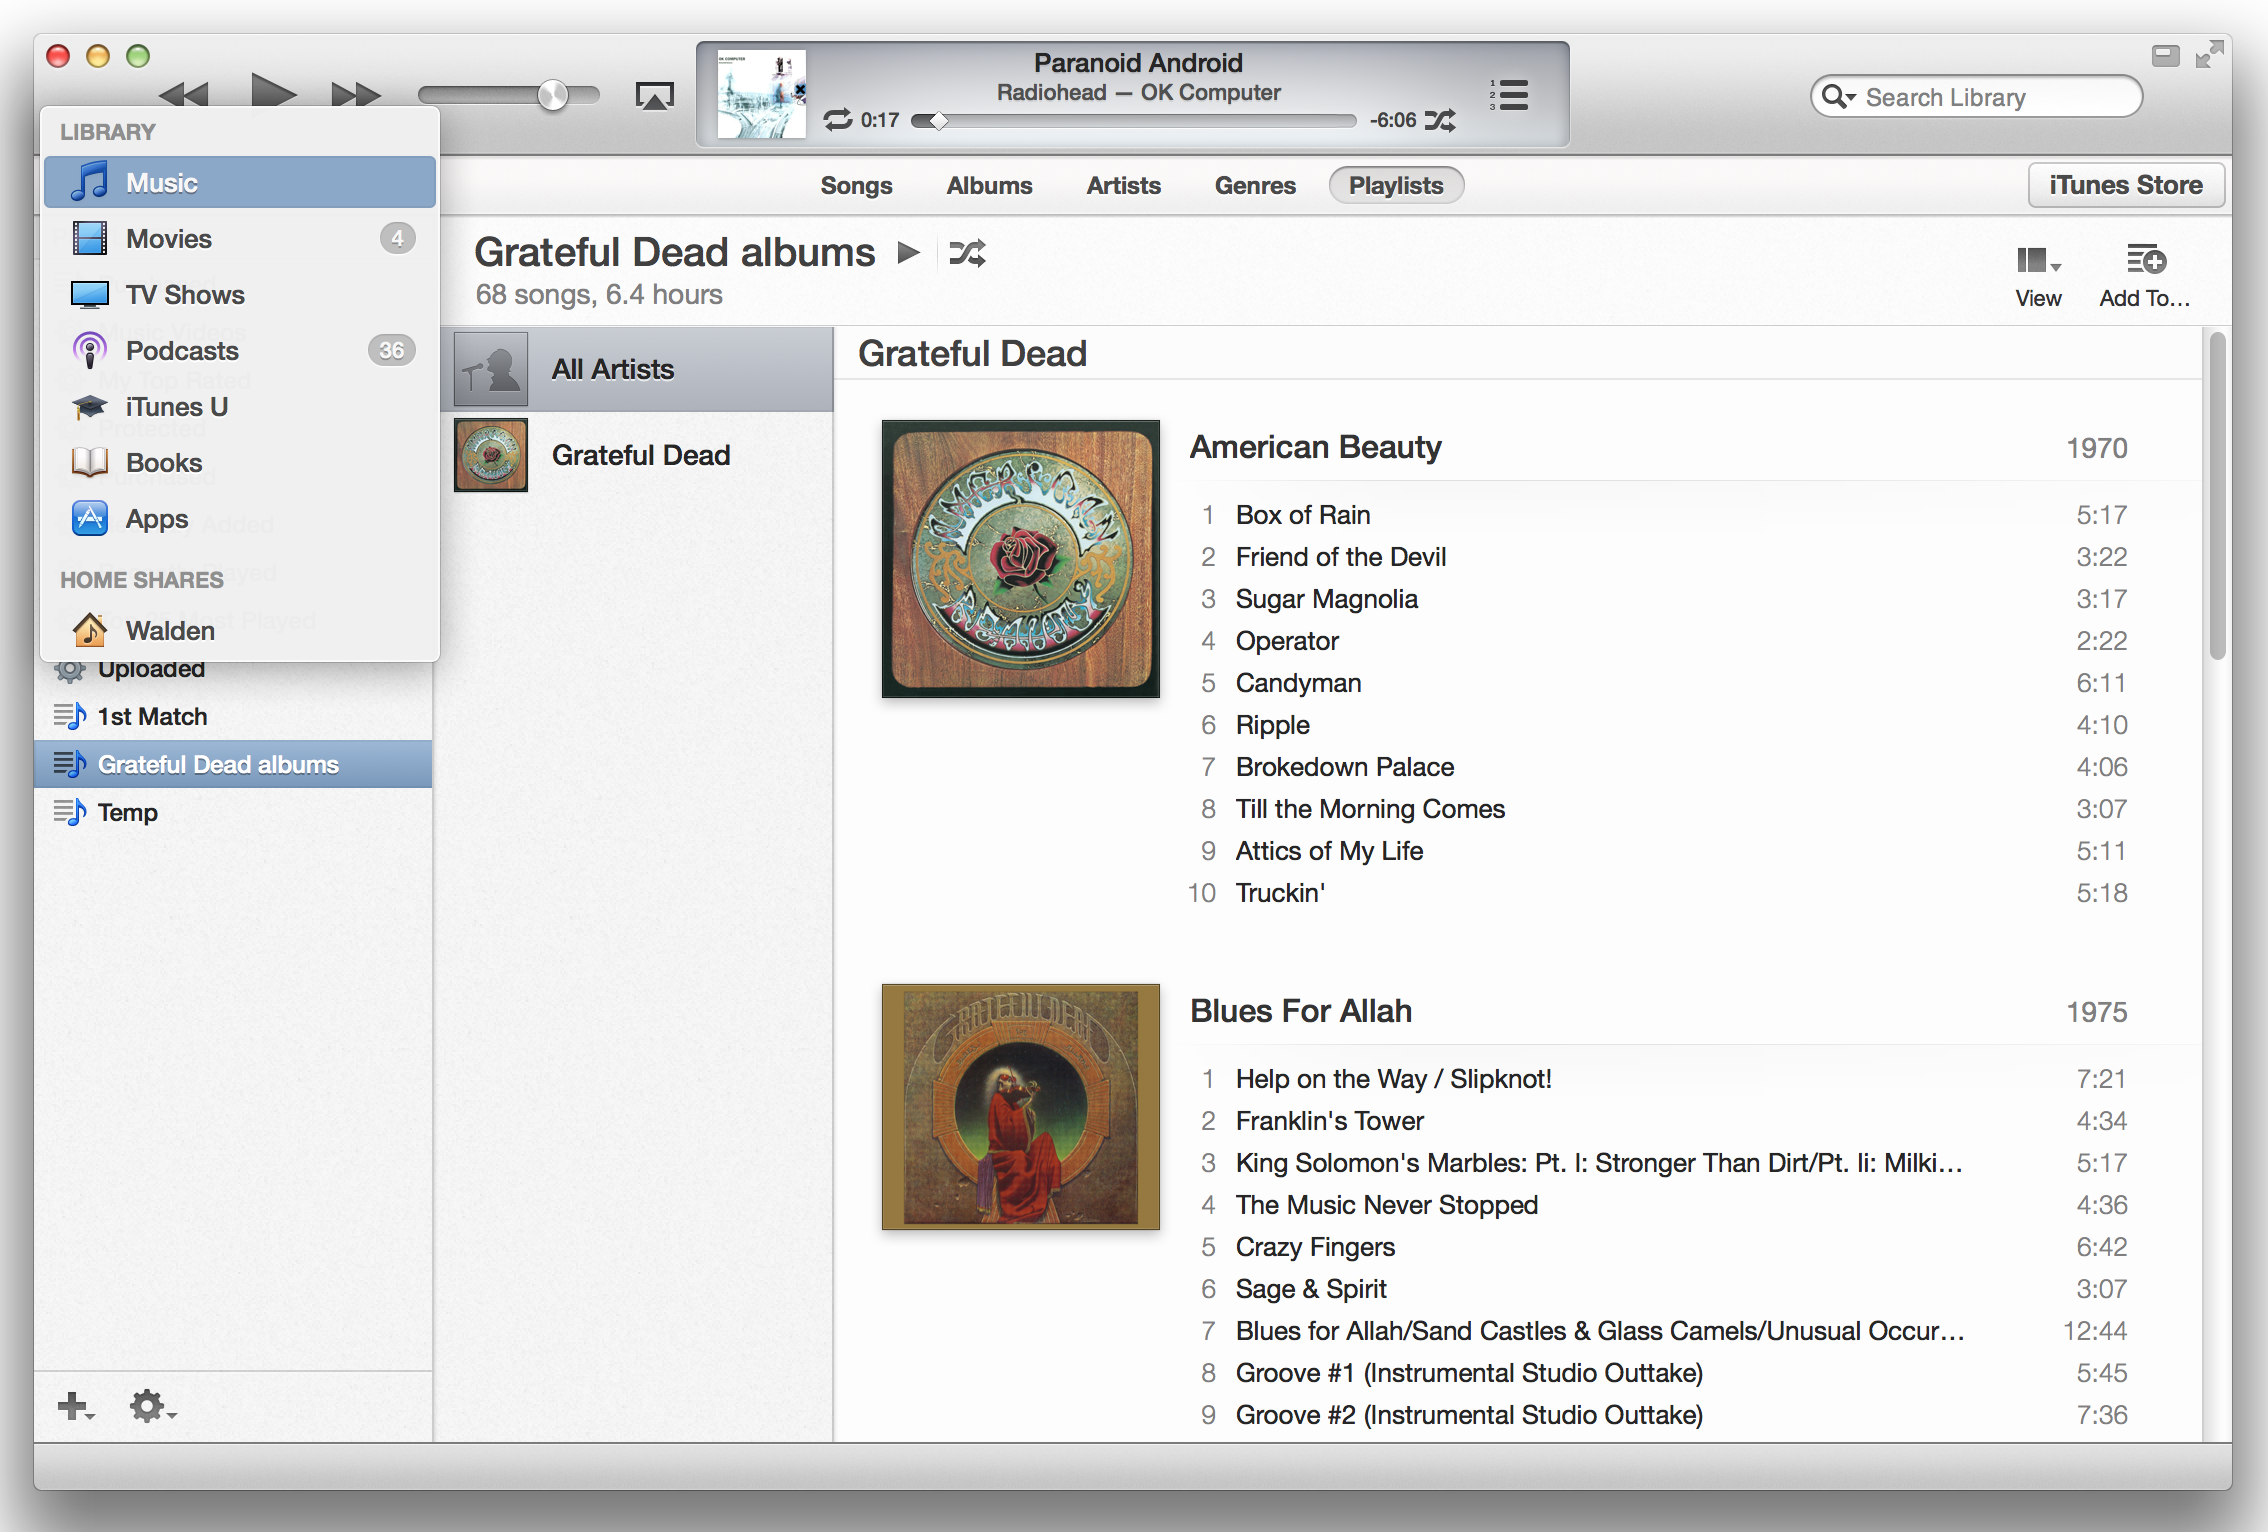Expand the All Artists dropdown in sidebar
2268x1532 pixels.
641,368
